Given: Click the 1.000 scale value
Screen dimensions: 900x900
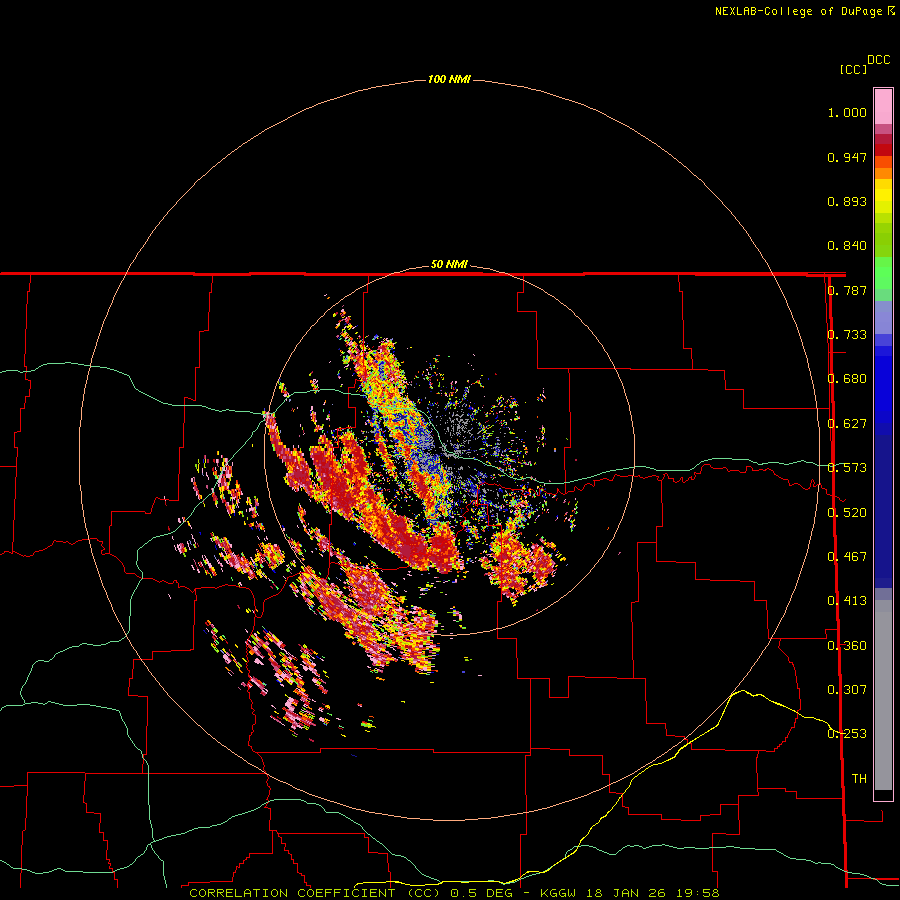Looking at the screenshot, I should pos(847,112).
